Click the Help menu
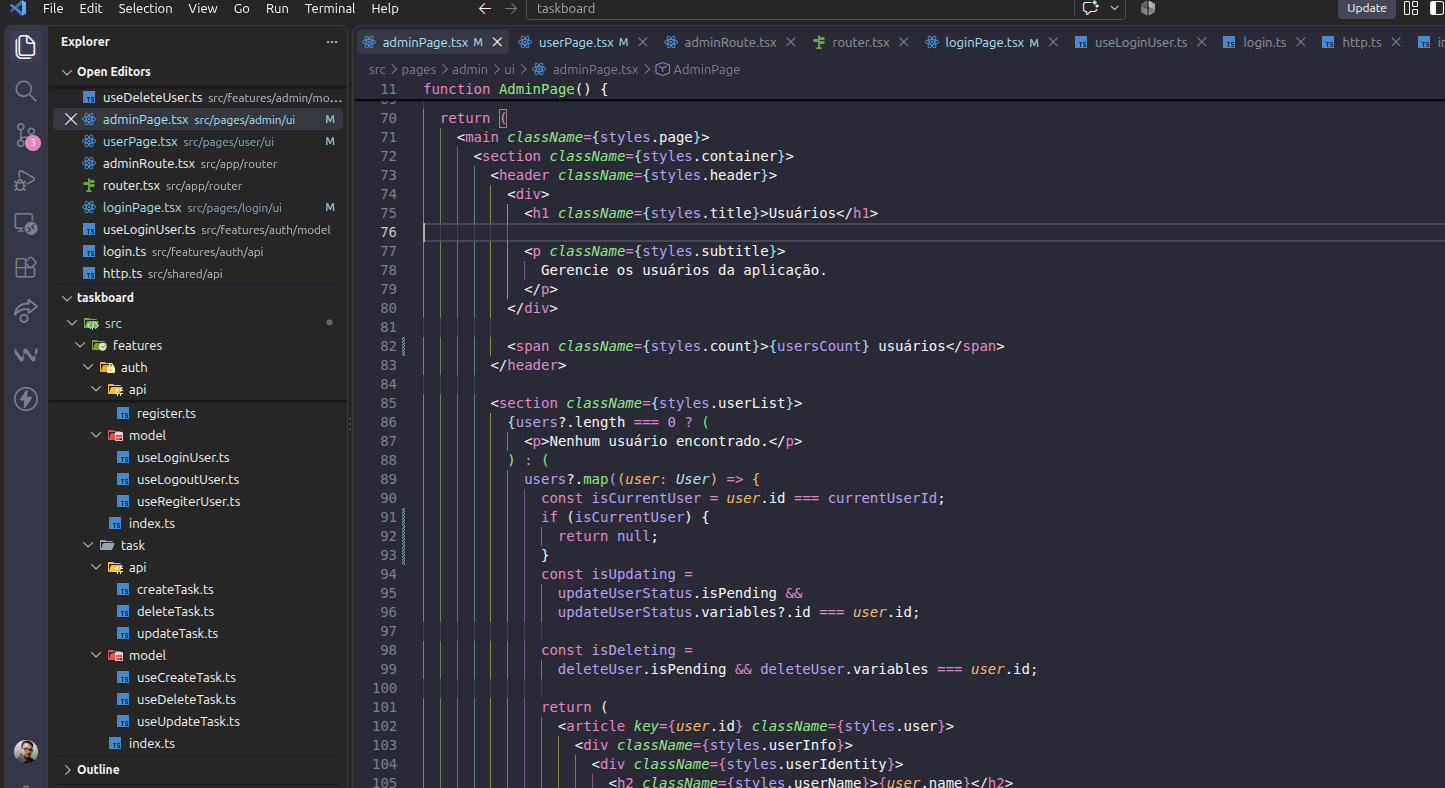Viewport: 1445px width, 788px height. pos(385,9)
